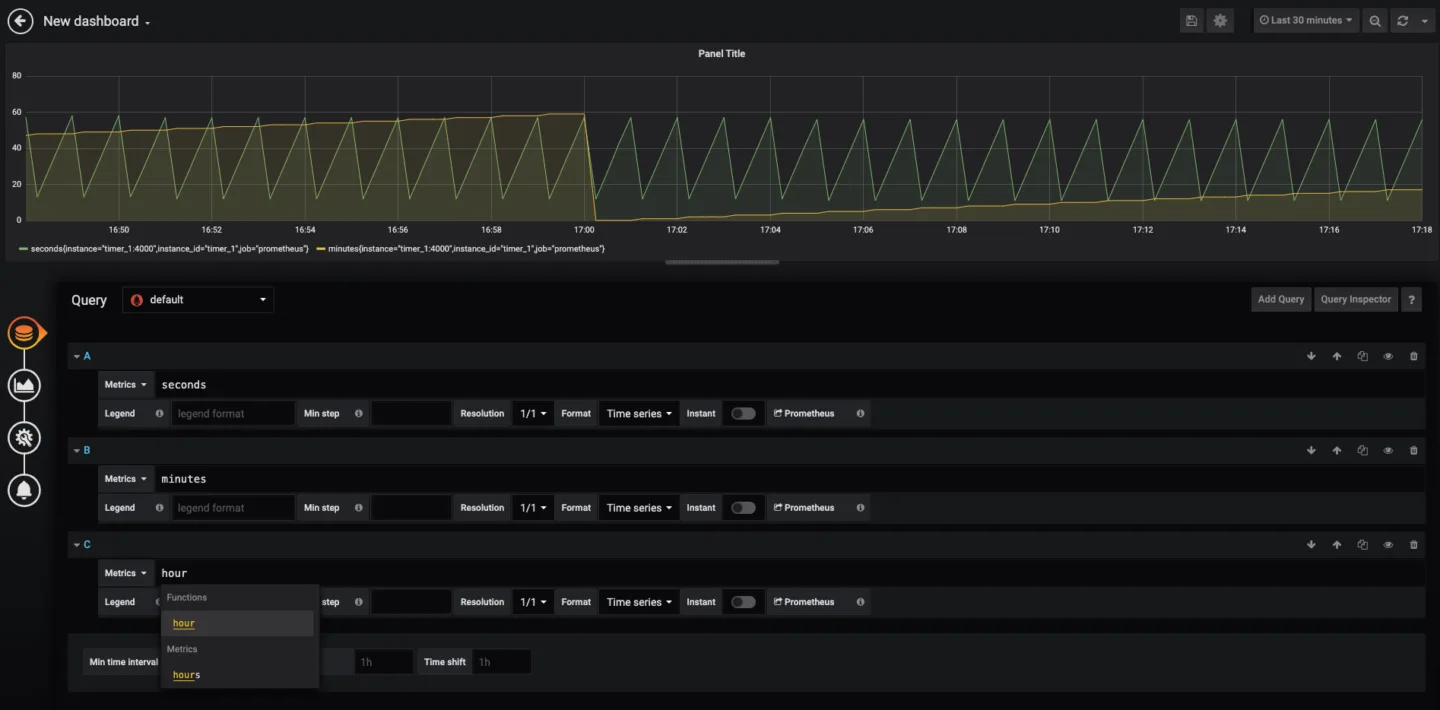Delete query C with the trash icon
Viewport: 1440px width, 710px height.
(x=1413, y=545)
